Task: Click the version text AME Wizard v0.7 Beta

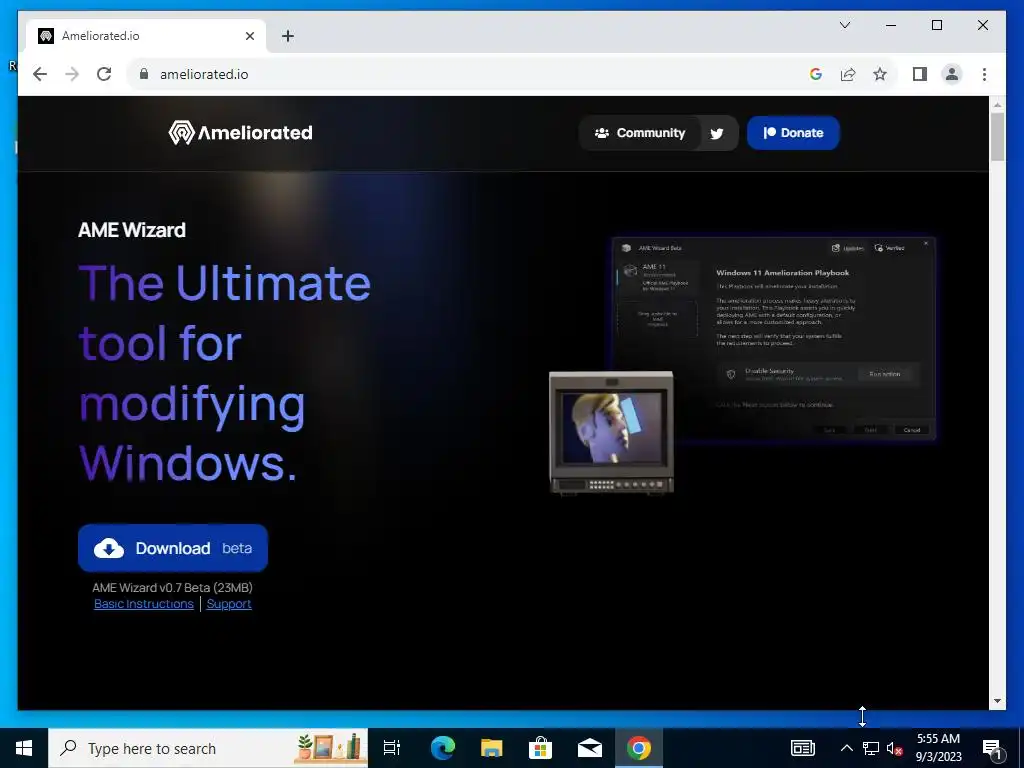Action: (172, 588)
